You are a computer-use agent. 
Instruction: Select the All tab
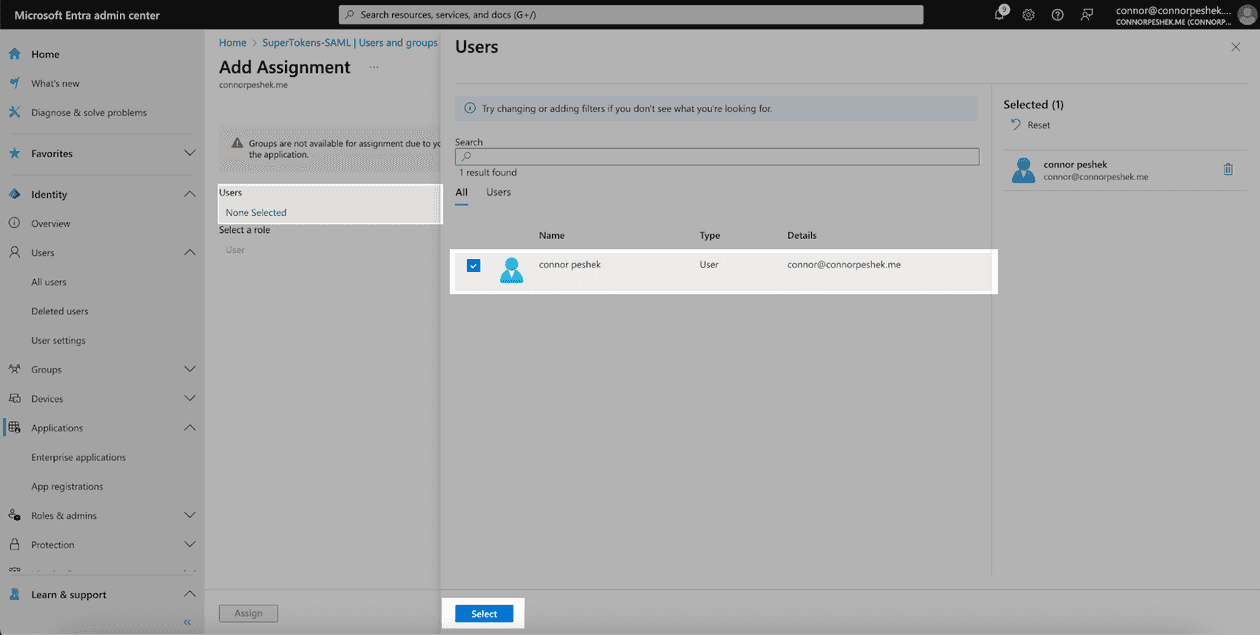[x=461, y=192]
